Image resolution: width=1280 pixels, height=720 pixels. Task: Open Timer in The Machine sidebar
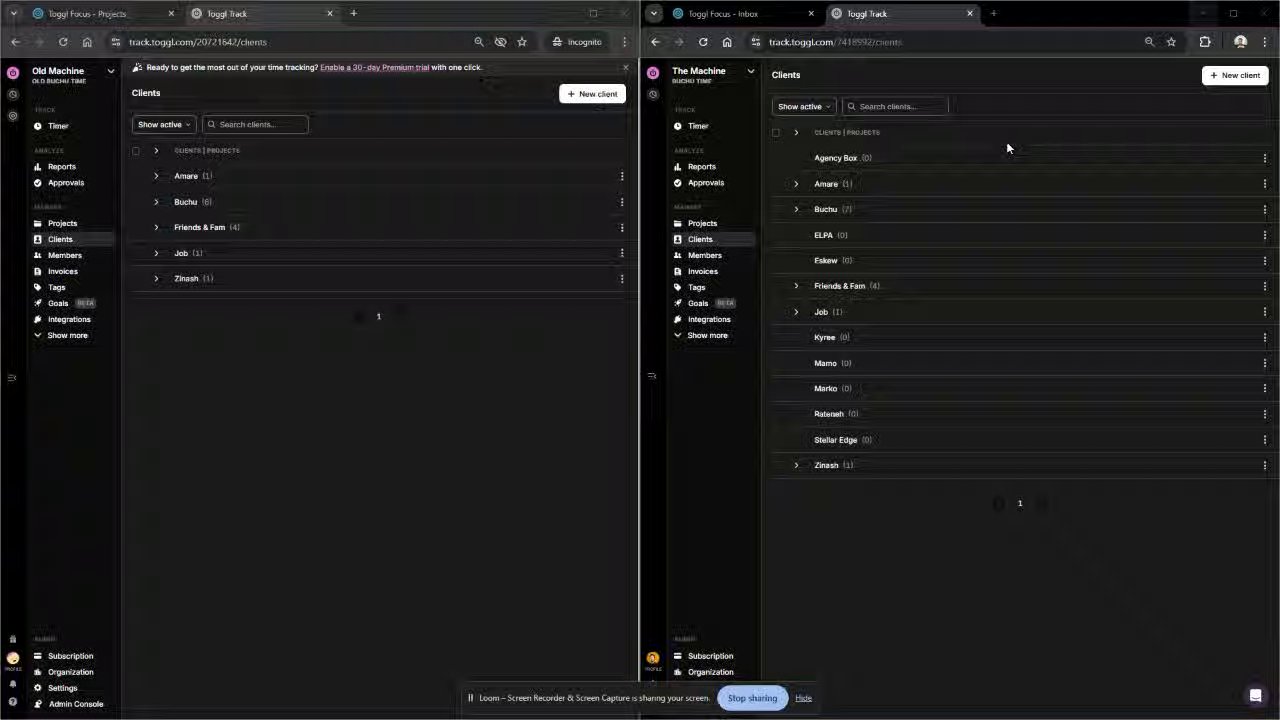coord(698,126)
